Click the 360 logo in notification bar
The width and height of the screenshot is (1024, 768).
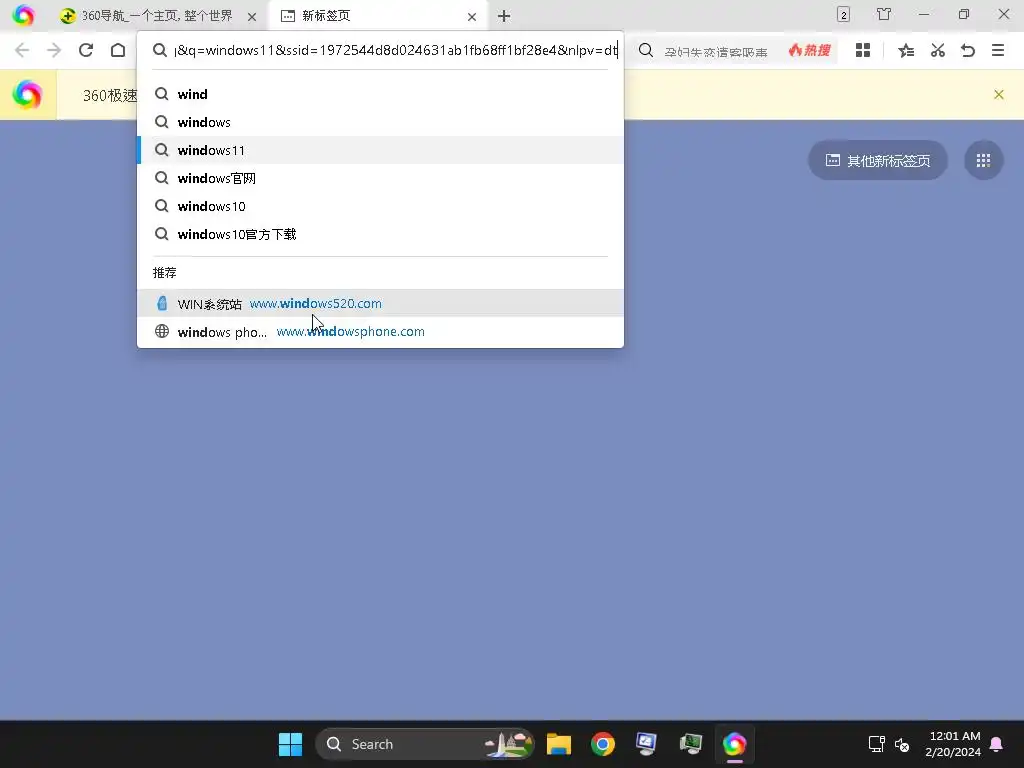[x=27, y=95]
